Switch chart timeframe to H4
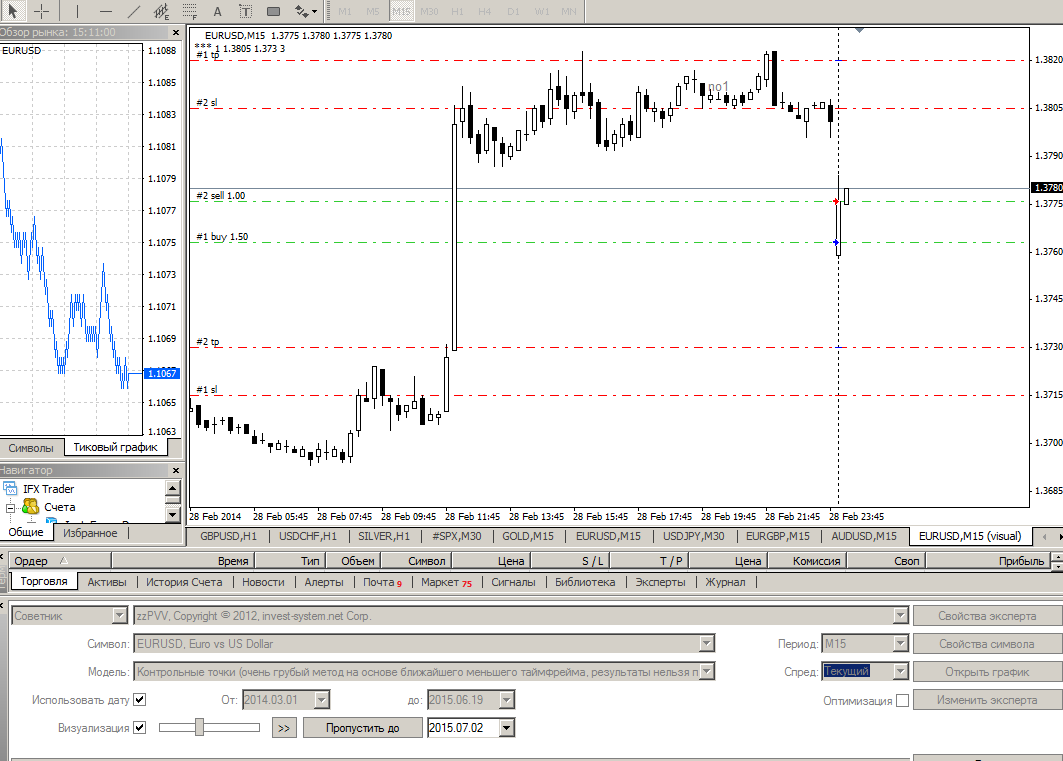 tap(485, 11)
